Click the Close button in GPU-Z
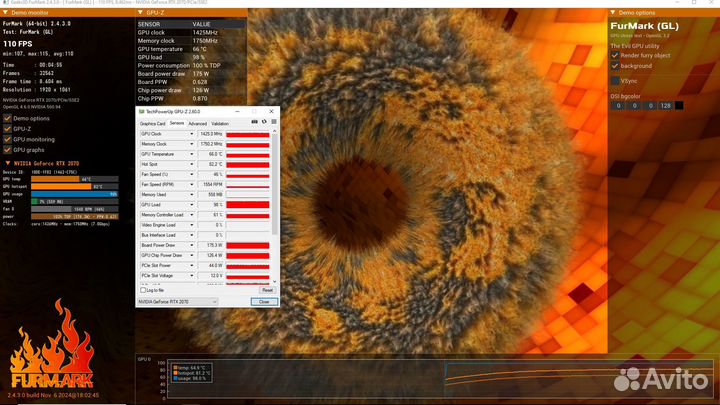Screen dimensions: 720x405 [x=264, y=302]
